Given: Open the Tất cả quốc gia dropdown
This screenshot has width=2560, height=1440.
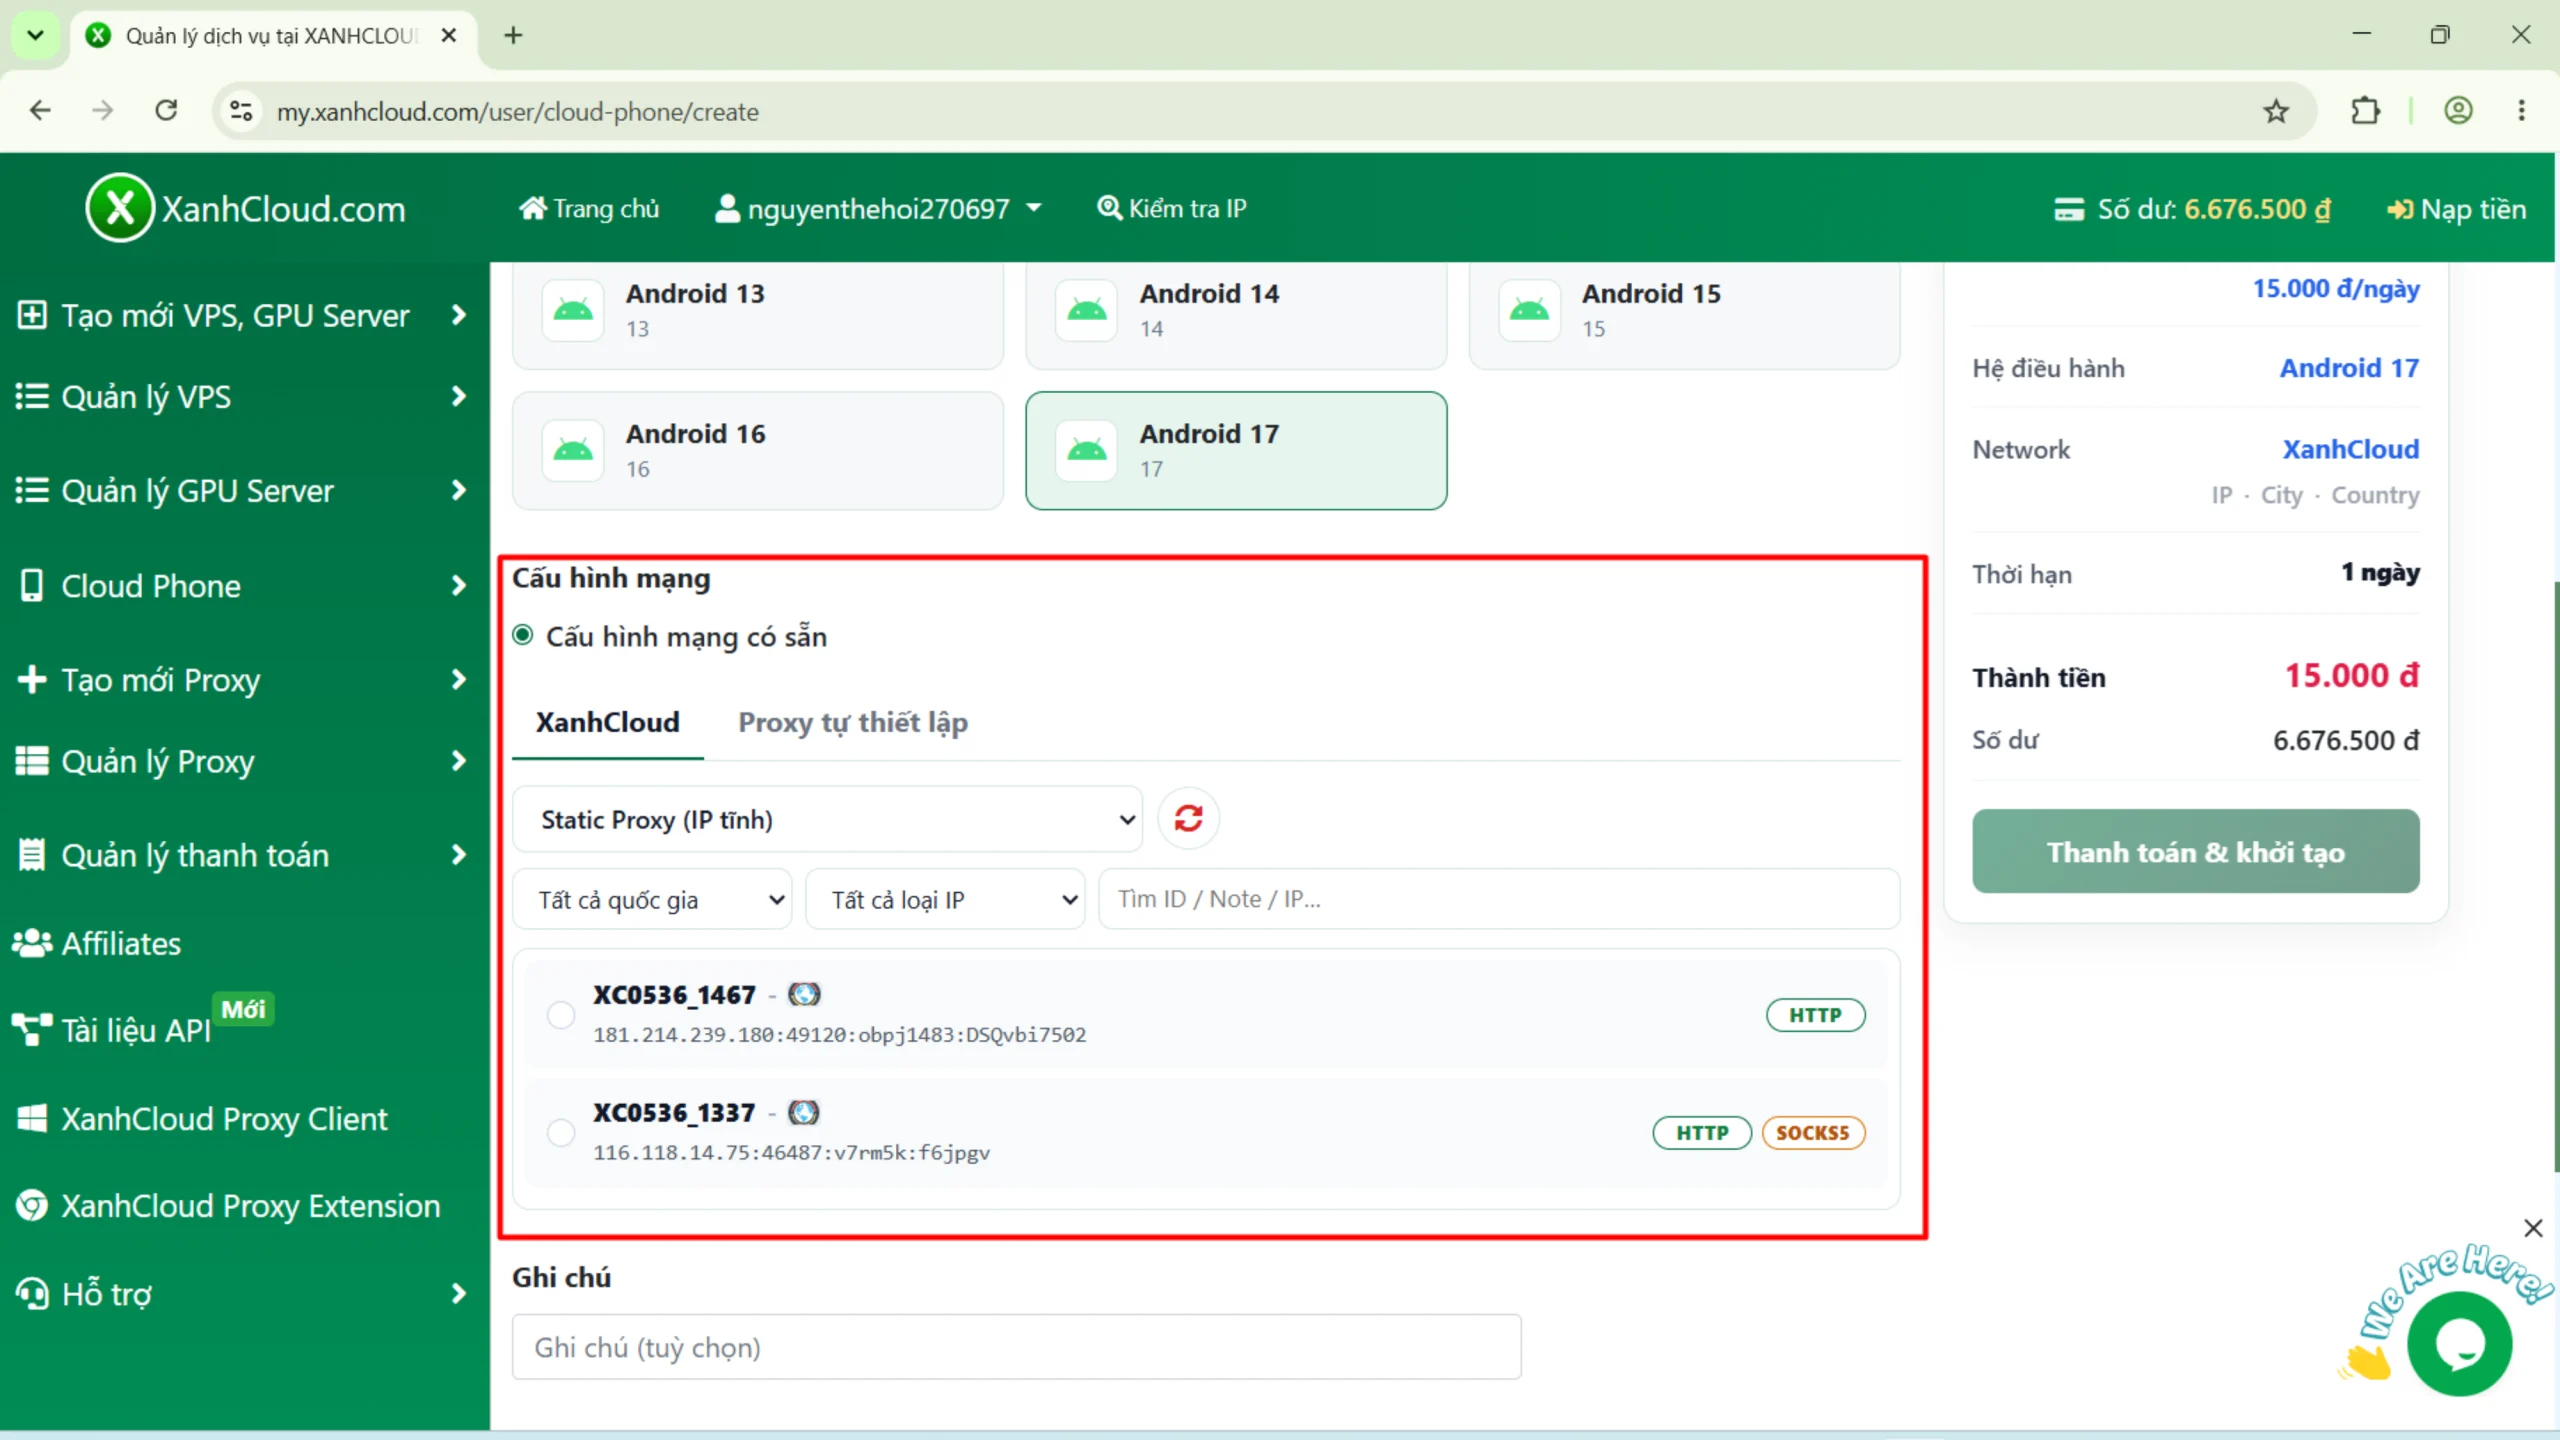Looking at the screenshot, I should 652,899.
